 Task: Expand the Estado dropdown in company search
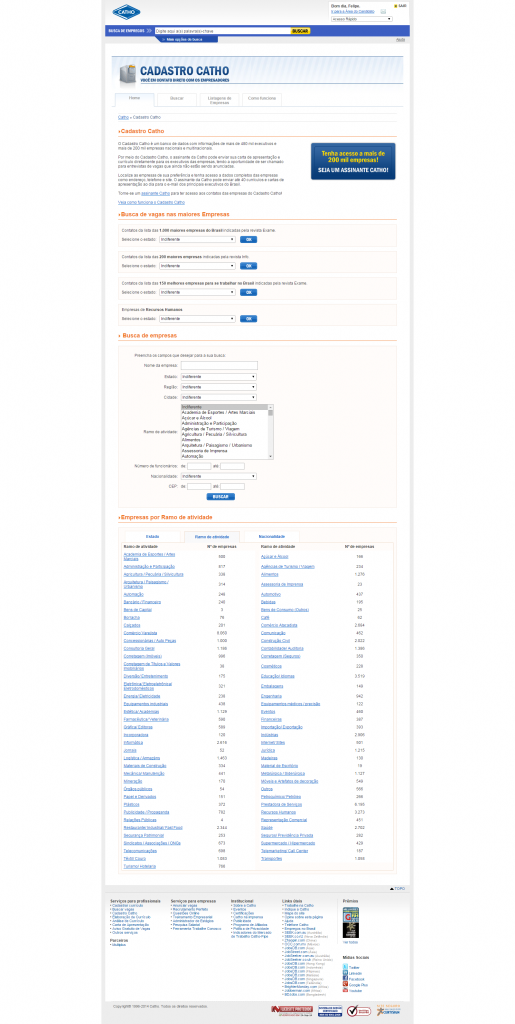coord(218,377)
